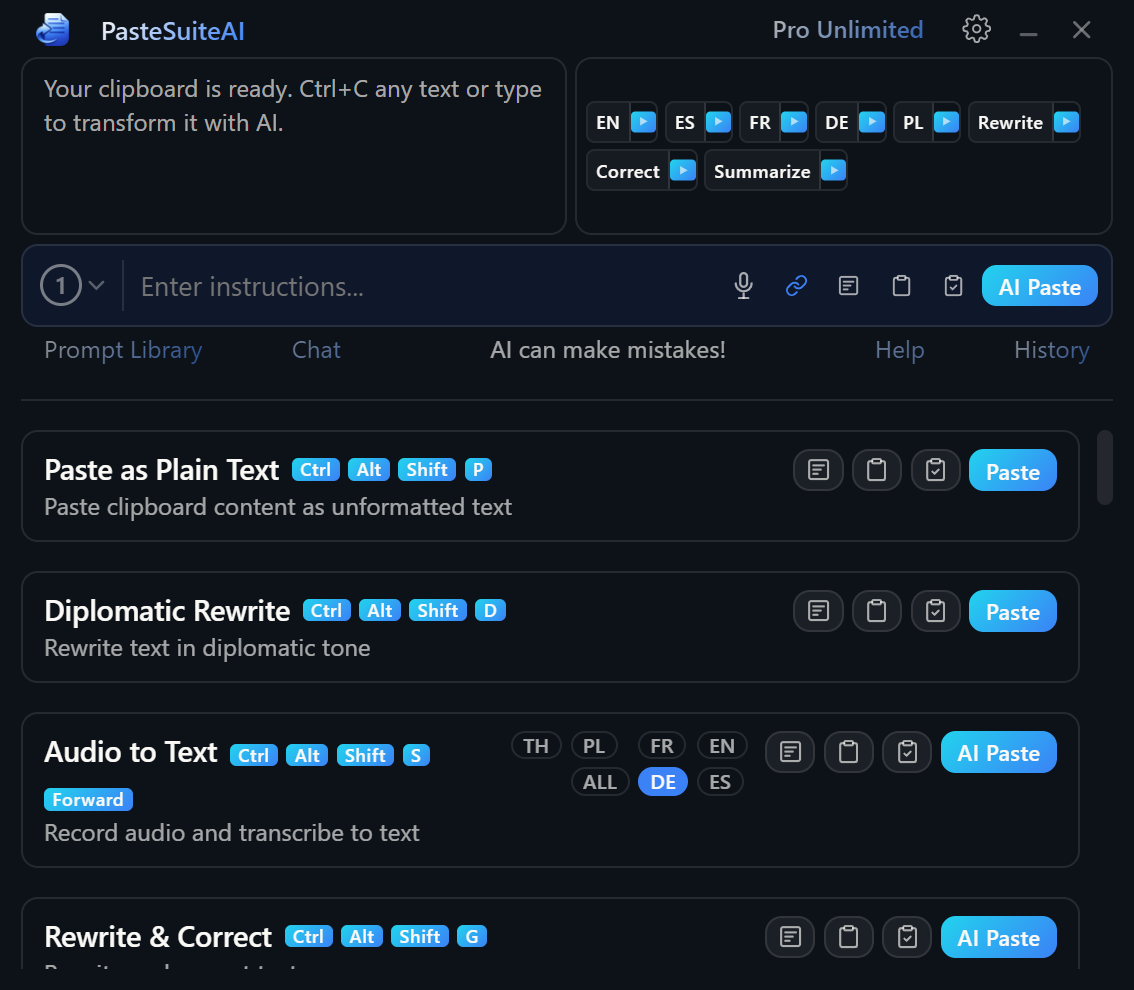The height and width of the screenshot is (990, 1134).
Task: Run the Summarize quick action play arrow
Action: (x=833, y=171)
